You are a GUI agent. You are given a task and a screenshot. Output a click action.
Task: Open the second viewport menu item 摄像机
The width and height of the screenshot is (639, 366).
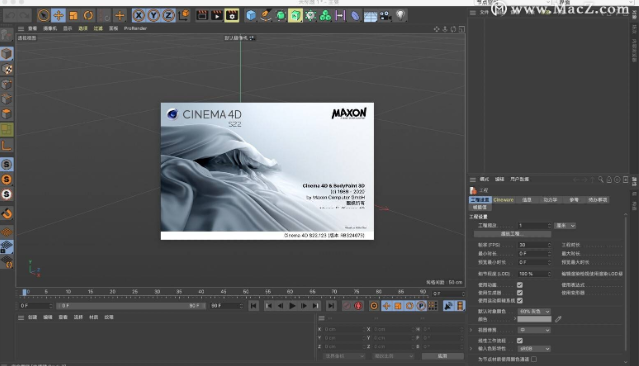tap(50, 29)
